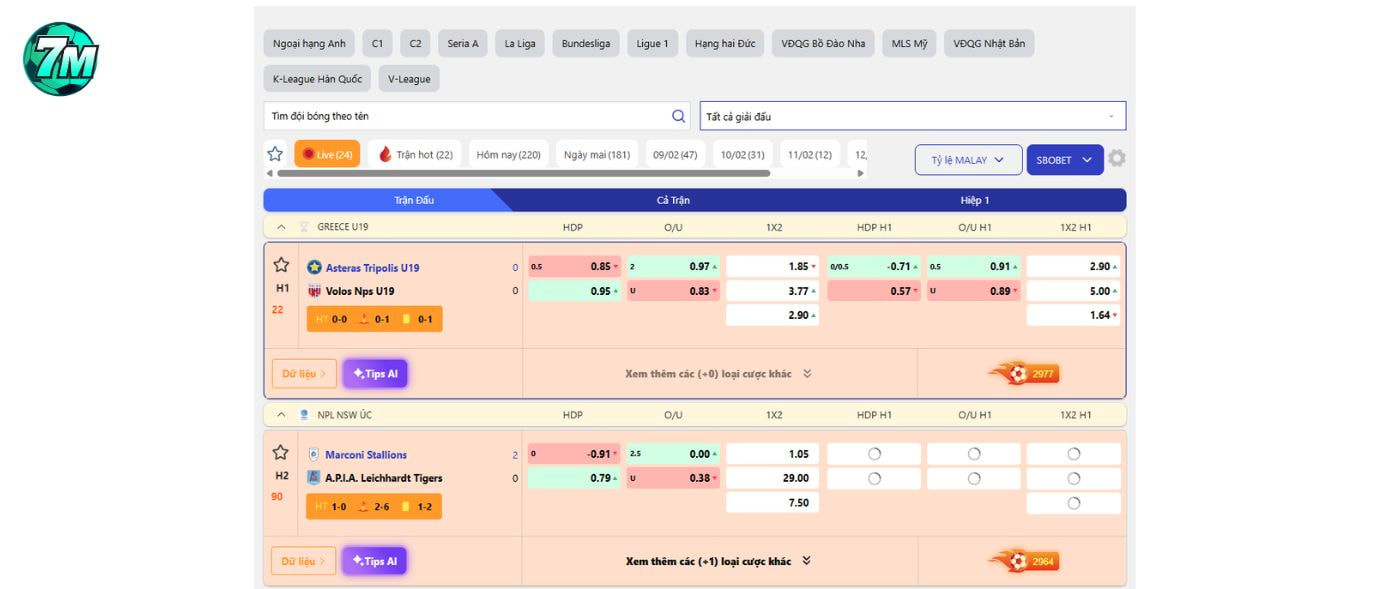Switch to the Hiệp 1 tab

click(x=975, y=200)
